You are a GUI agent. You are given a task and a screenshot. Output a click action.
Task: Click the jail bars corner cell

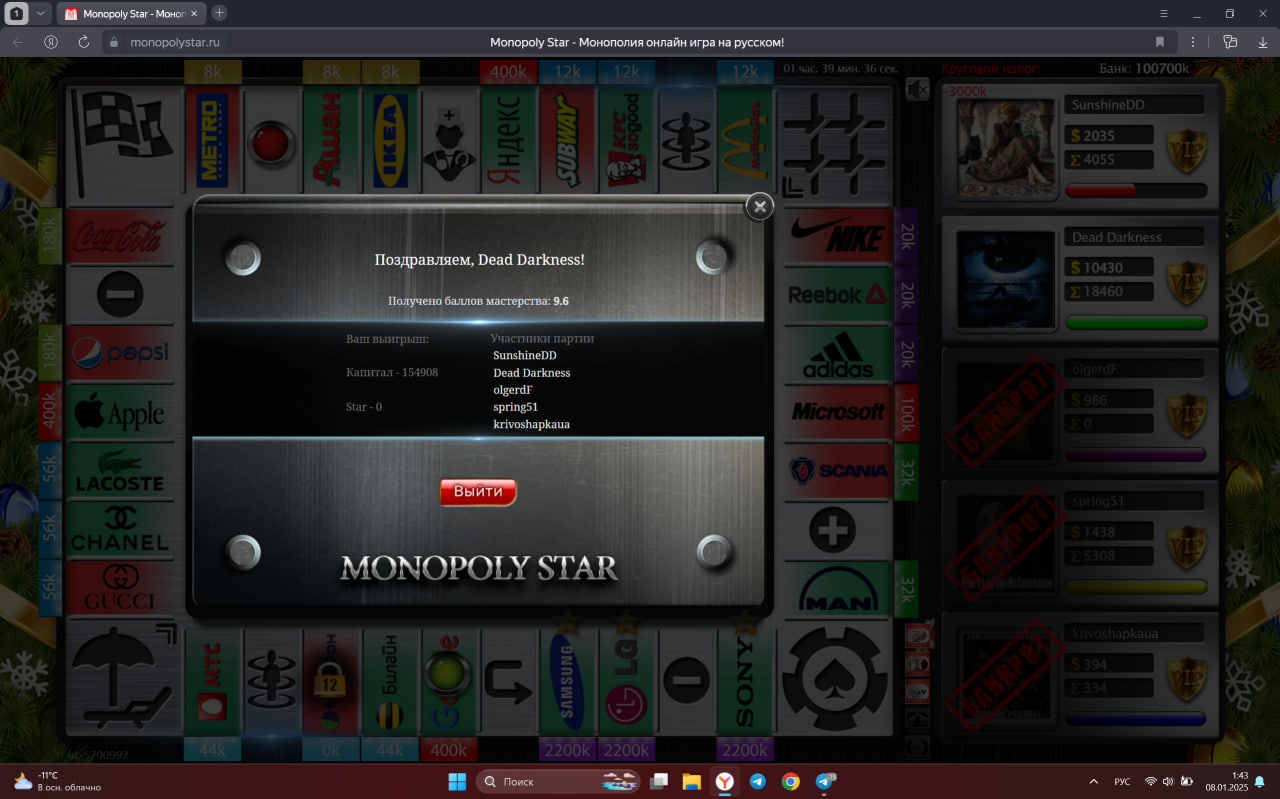pos(836,141)
